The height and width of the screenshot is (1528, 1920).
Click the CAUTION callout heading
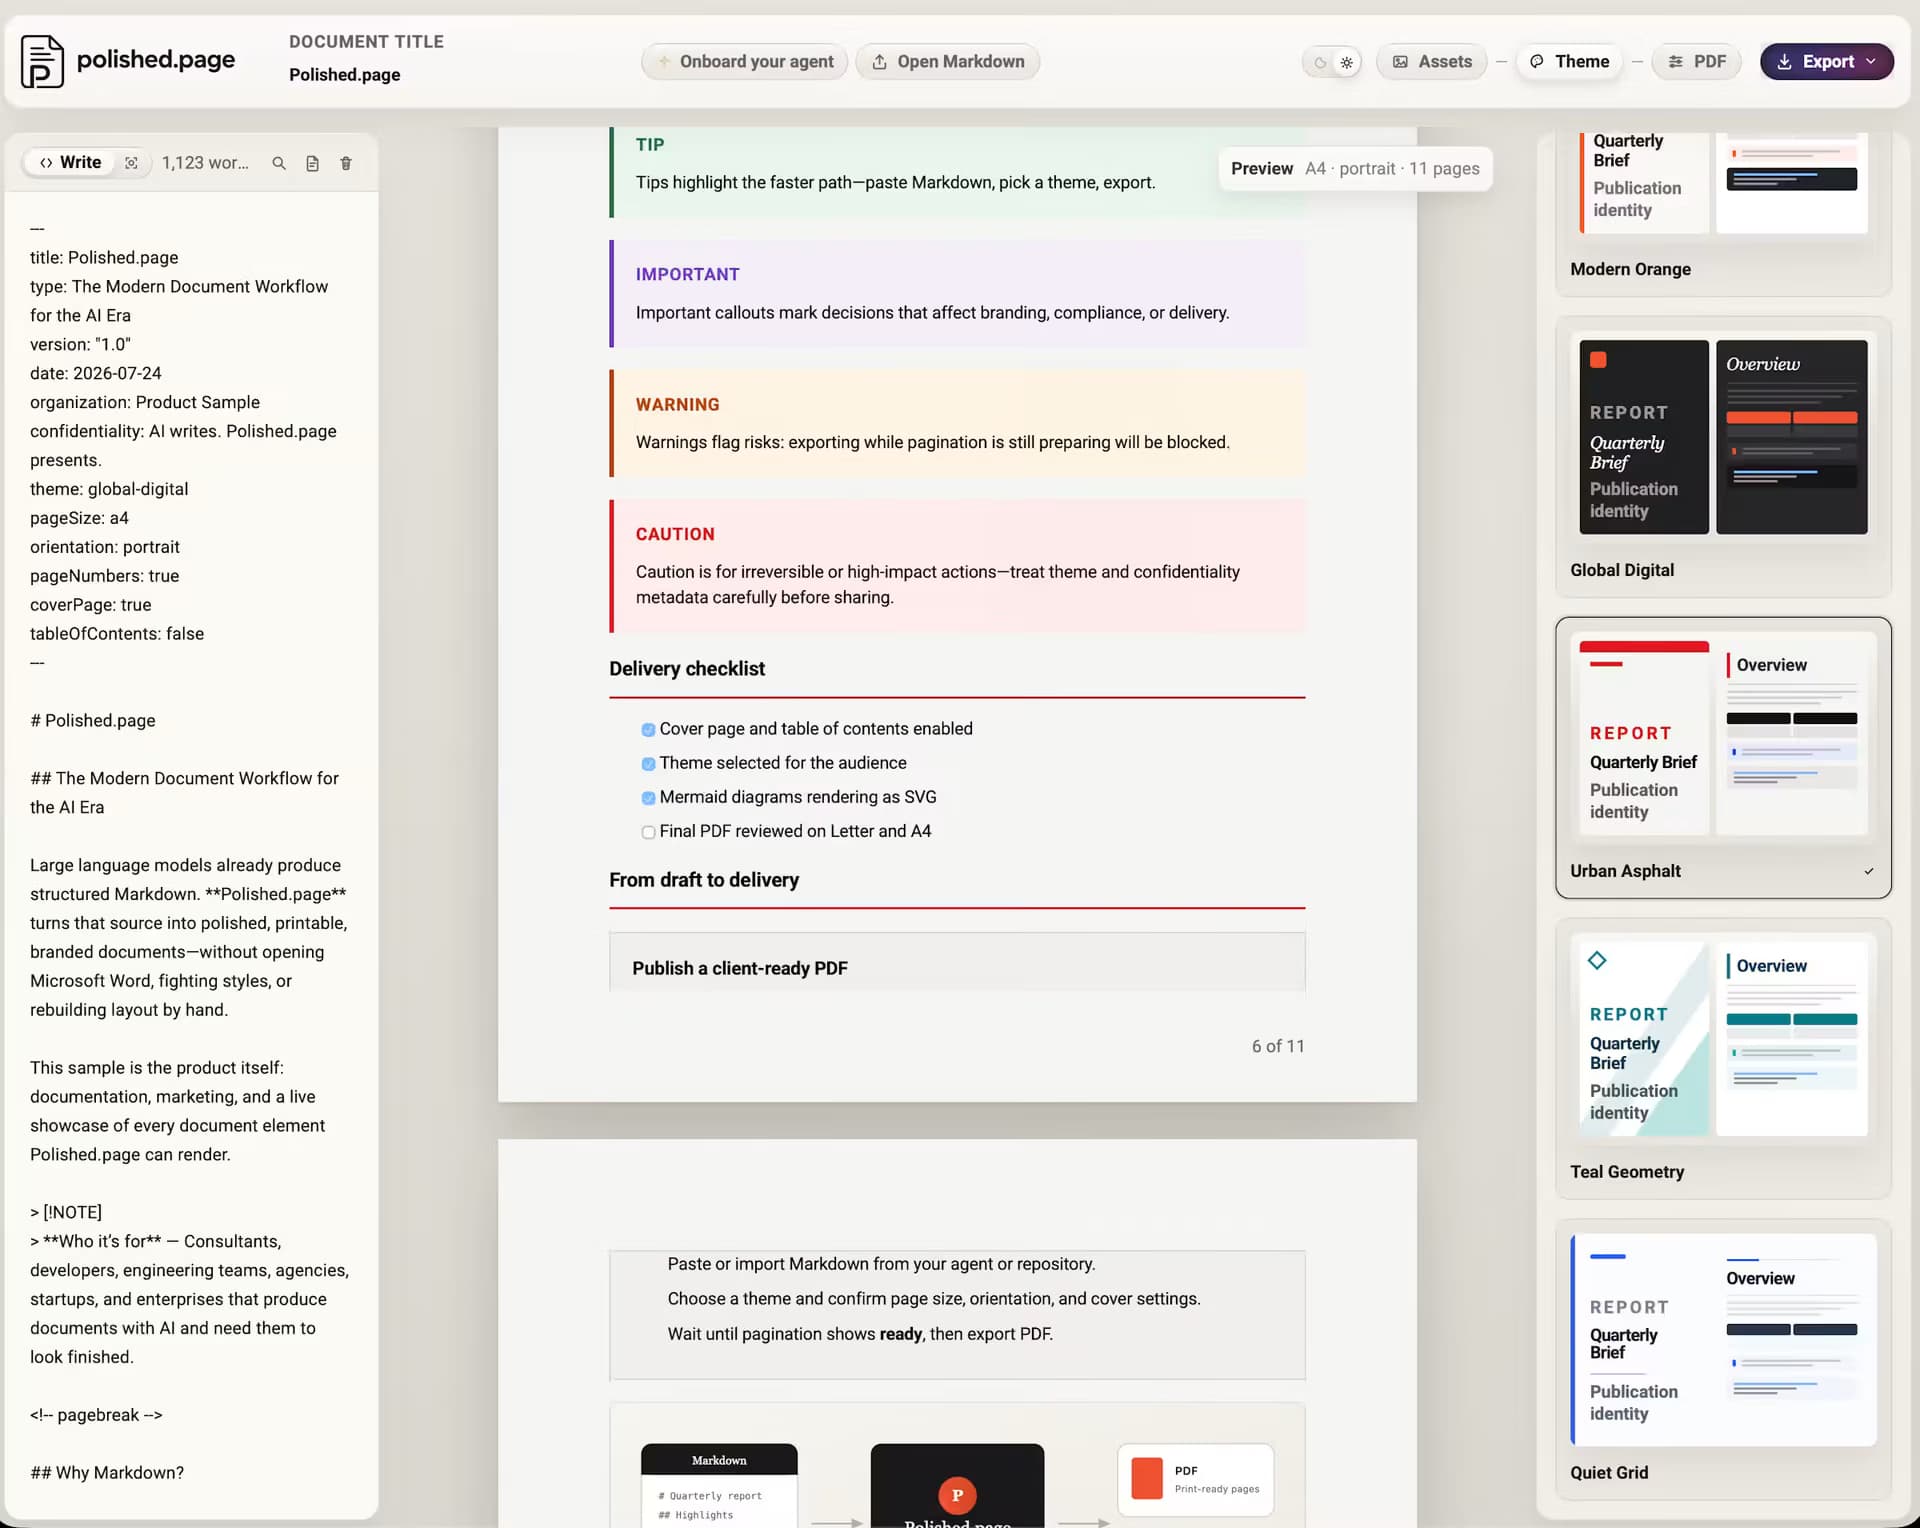pyautogui.click(x=675, y=534)
